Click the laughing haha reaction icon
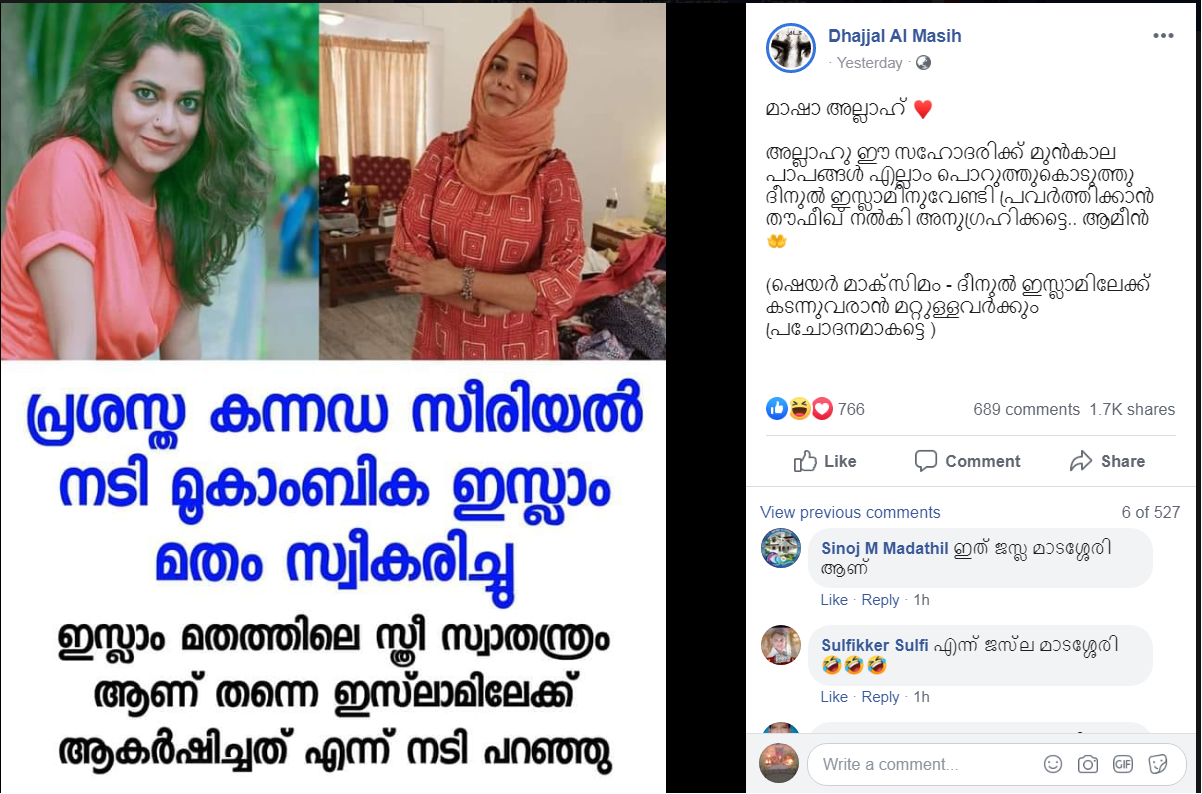 pyautogui.click(x=800, y=408)
